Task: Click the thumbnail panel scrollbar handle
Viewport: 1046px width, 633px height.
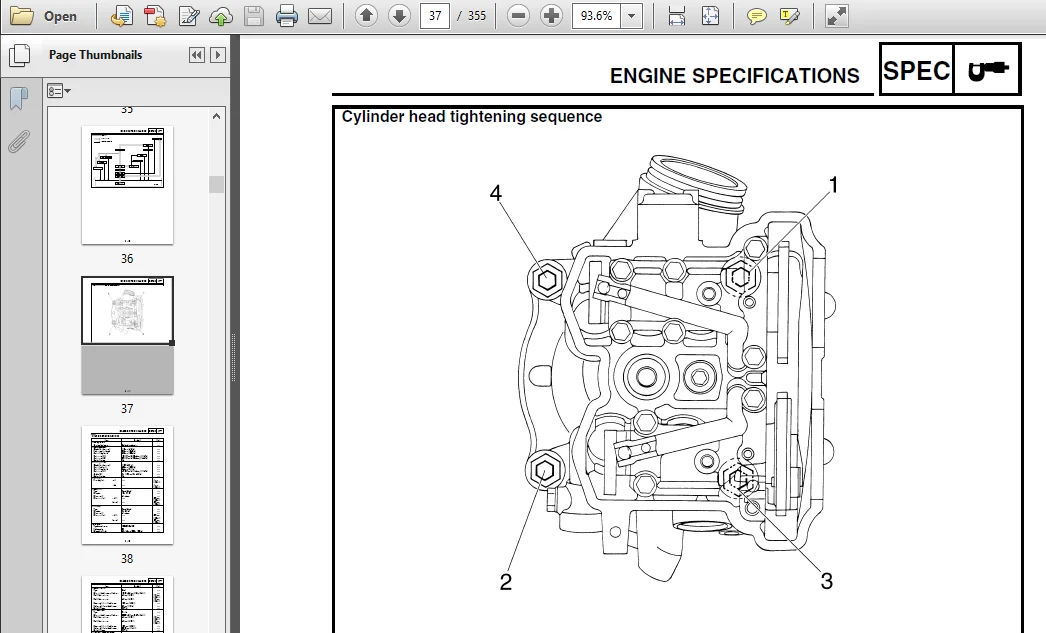Action: click(x=216, y=184)
